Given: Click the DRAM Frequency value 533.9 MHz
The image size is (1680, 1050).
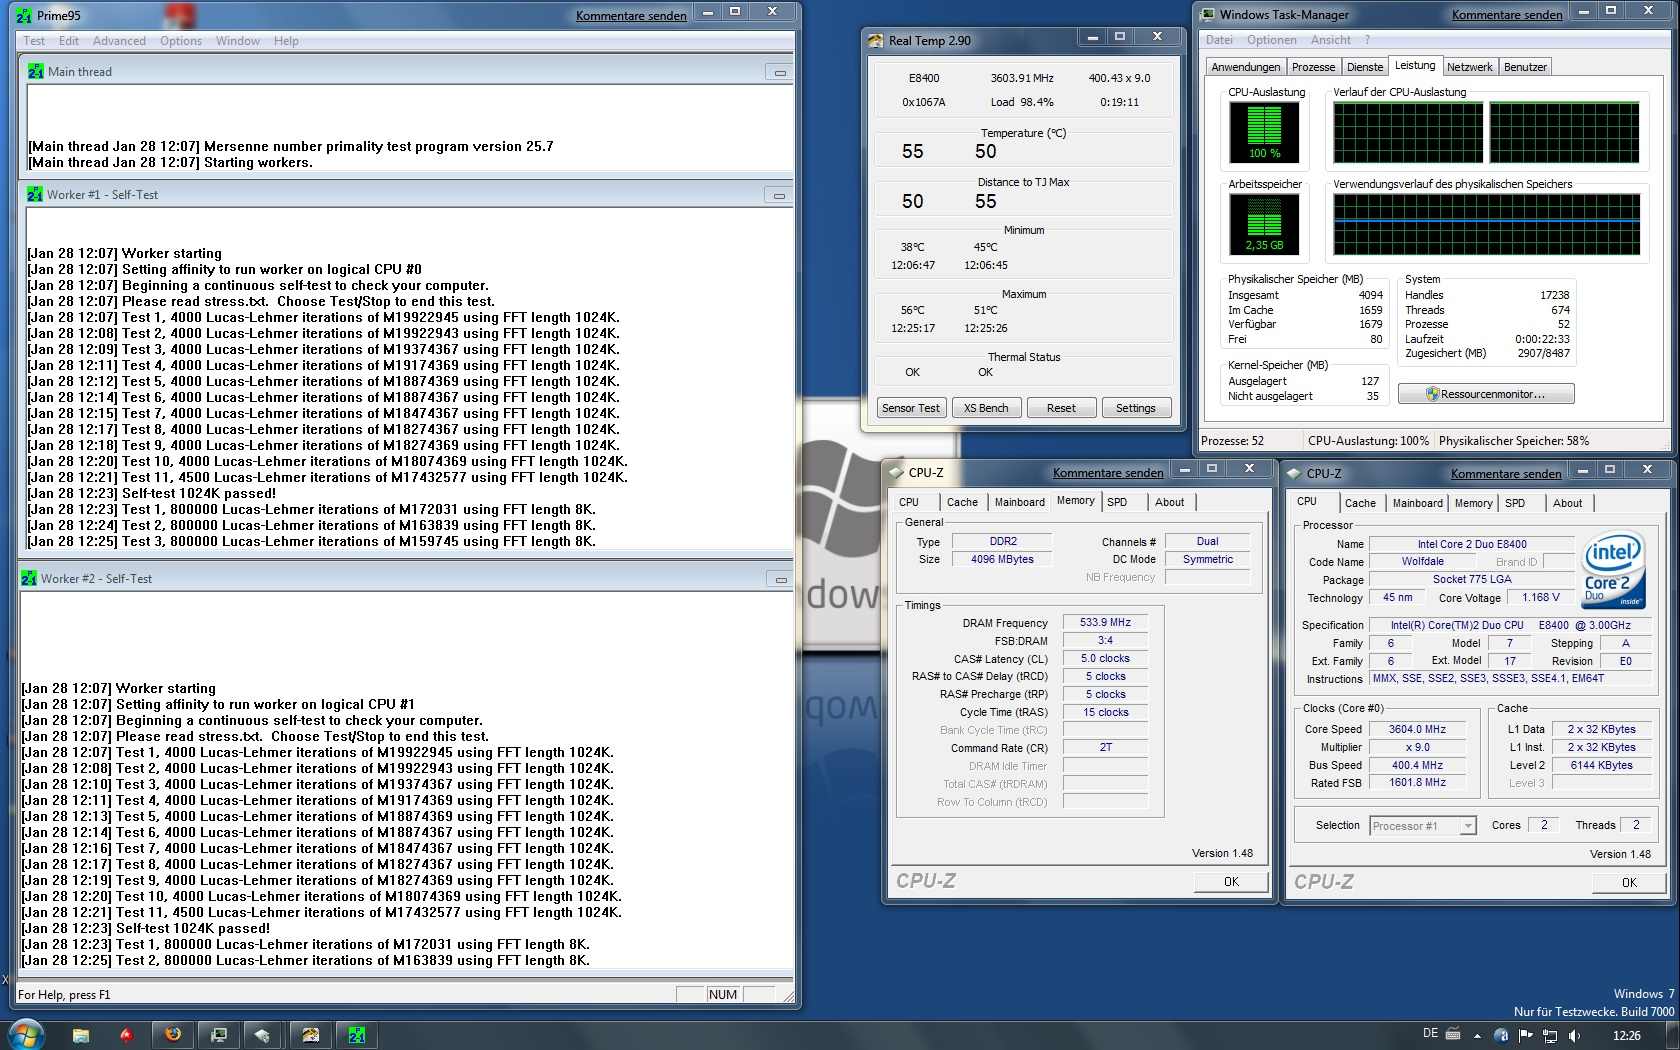Looking at the screenshot, I should [x=1105, y=623].
